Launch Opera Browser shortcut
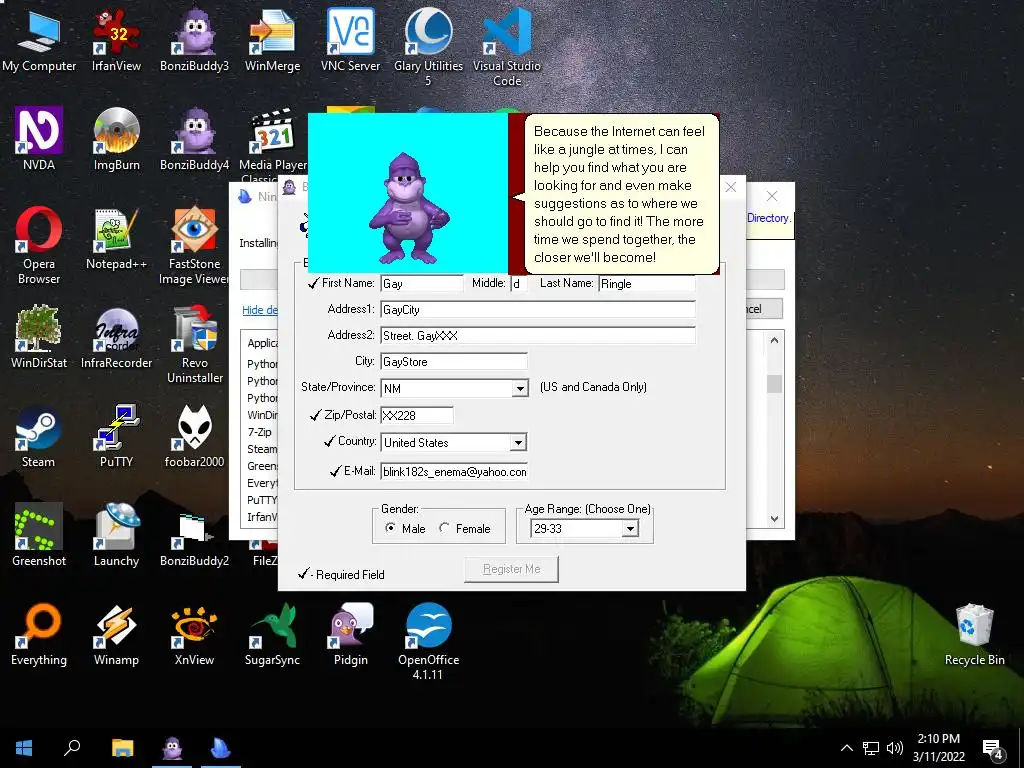Screen dimensions: 1024x768 pos(39,245)
